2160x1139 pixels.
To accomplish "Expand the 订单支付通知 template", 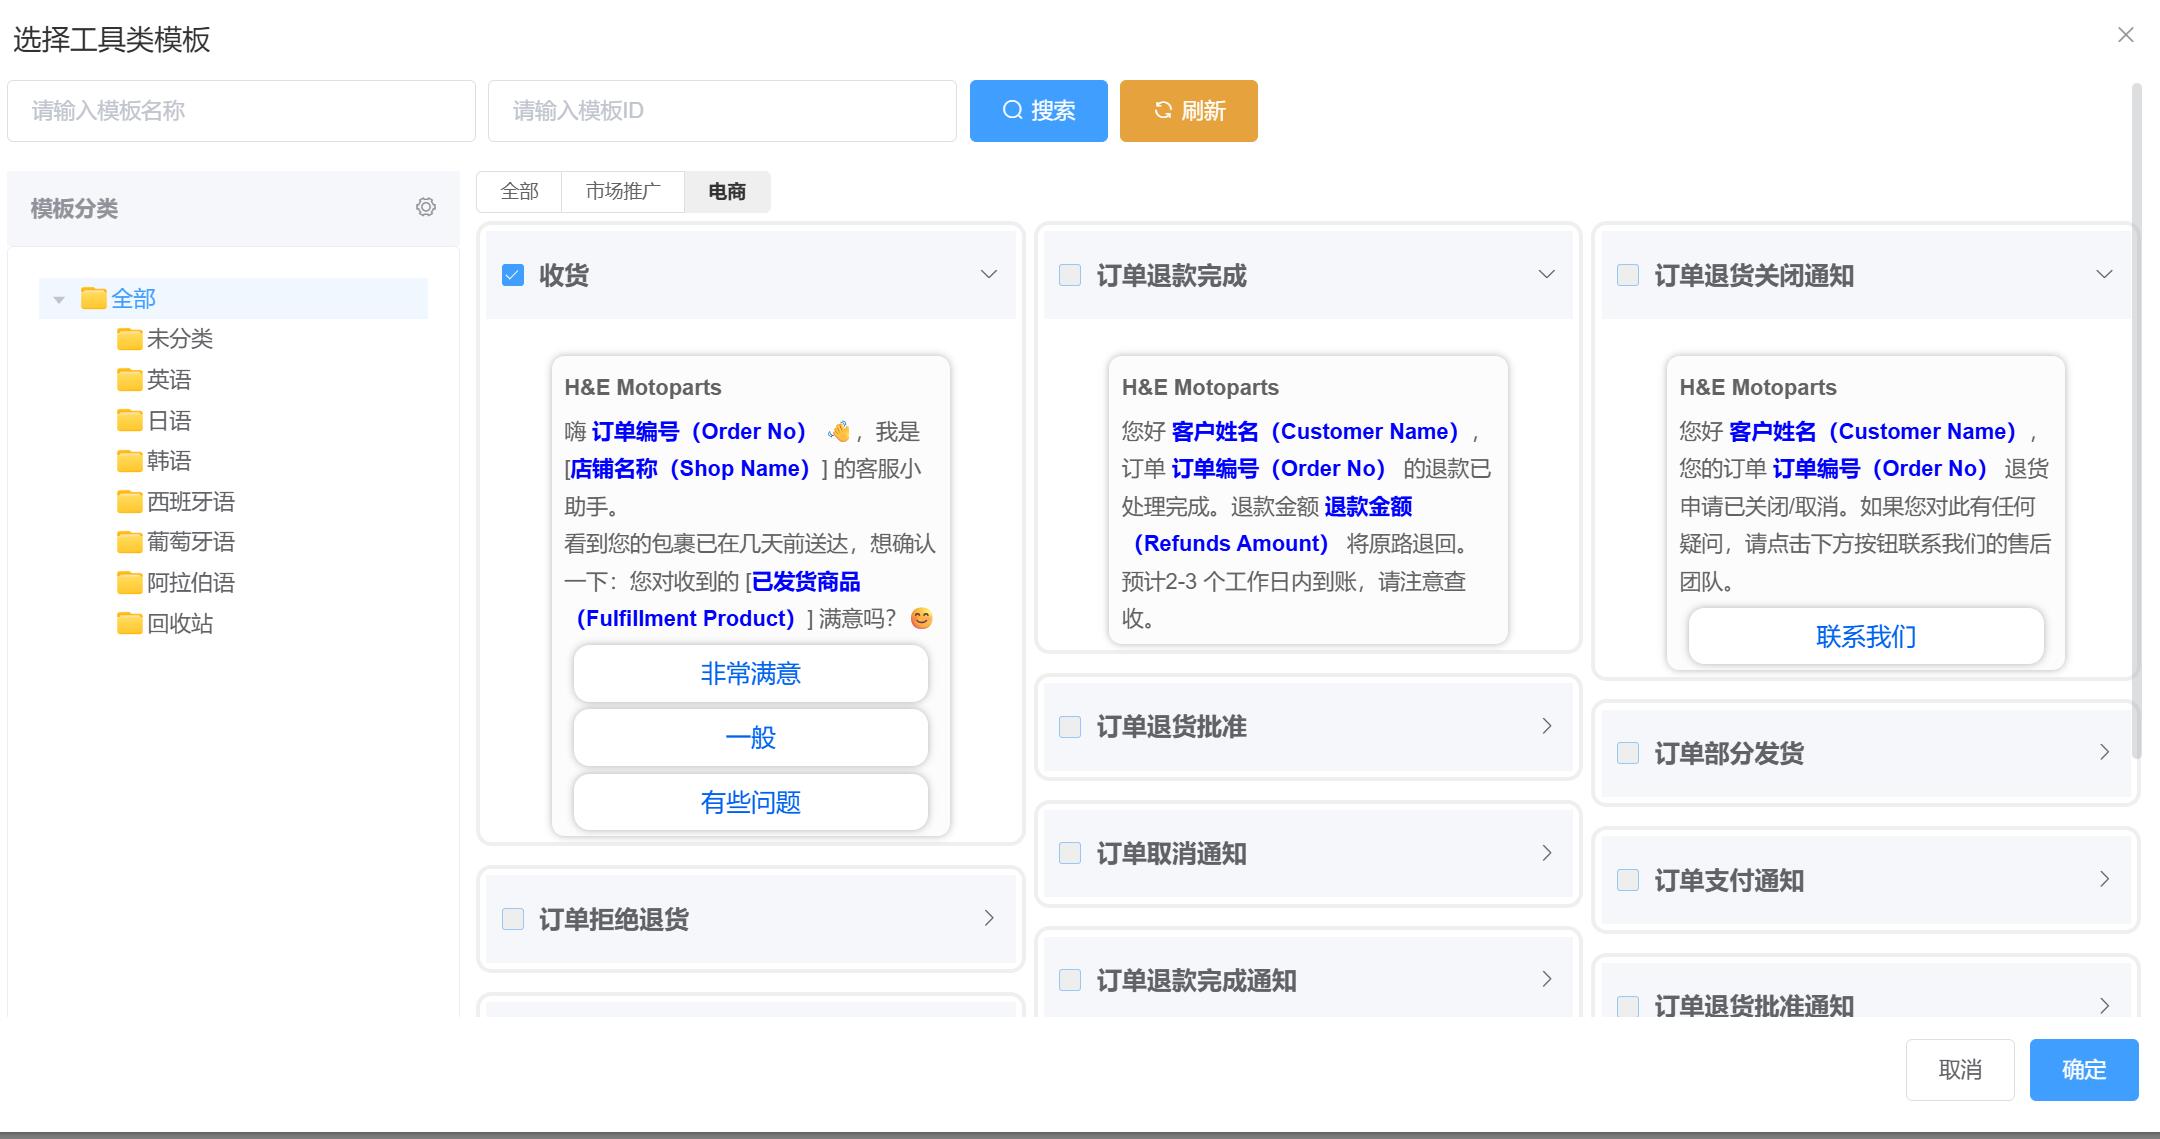I will point(2105,880).
